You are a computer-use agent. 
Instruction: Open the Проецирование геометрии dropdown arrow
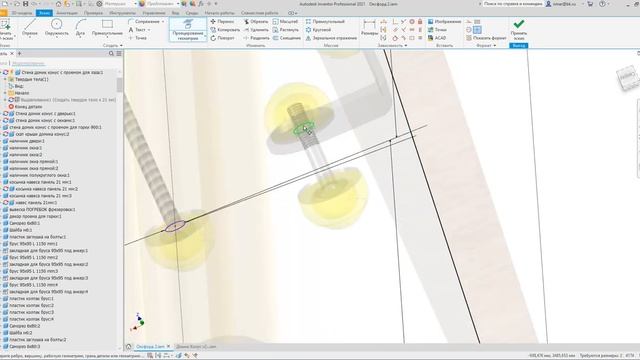click(204, 36)
